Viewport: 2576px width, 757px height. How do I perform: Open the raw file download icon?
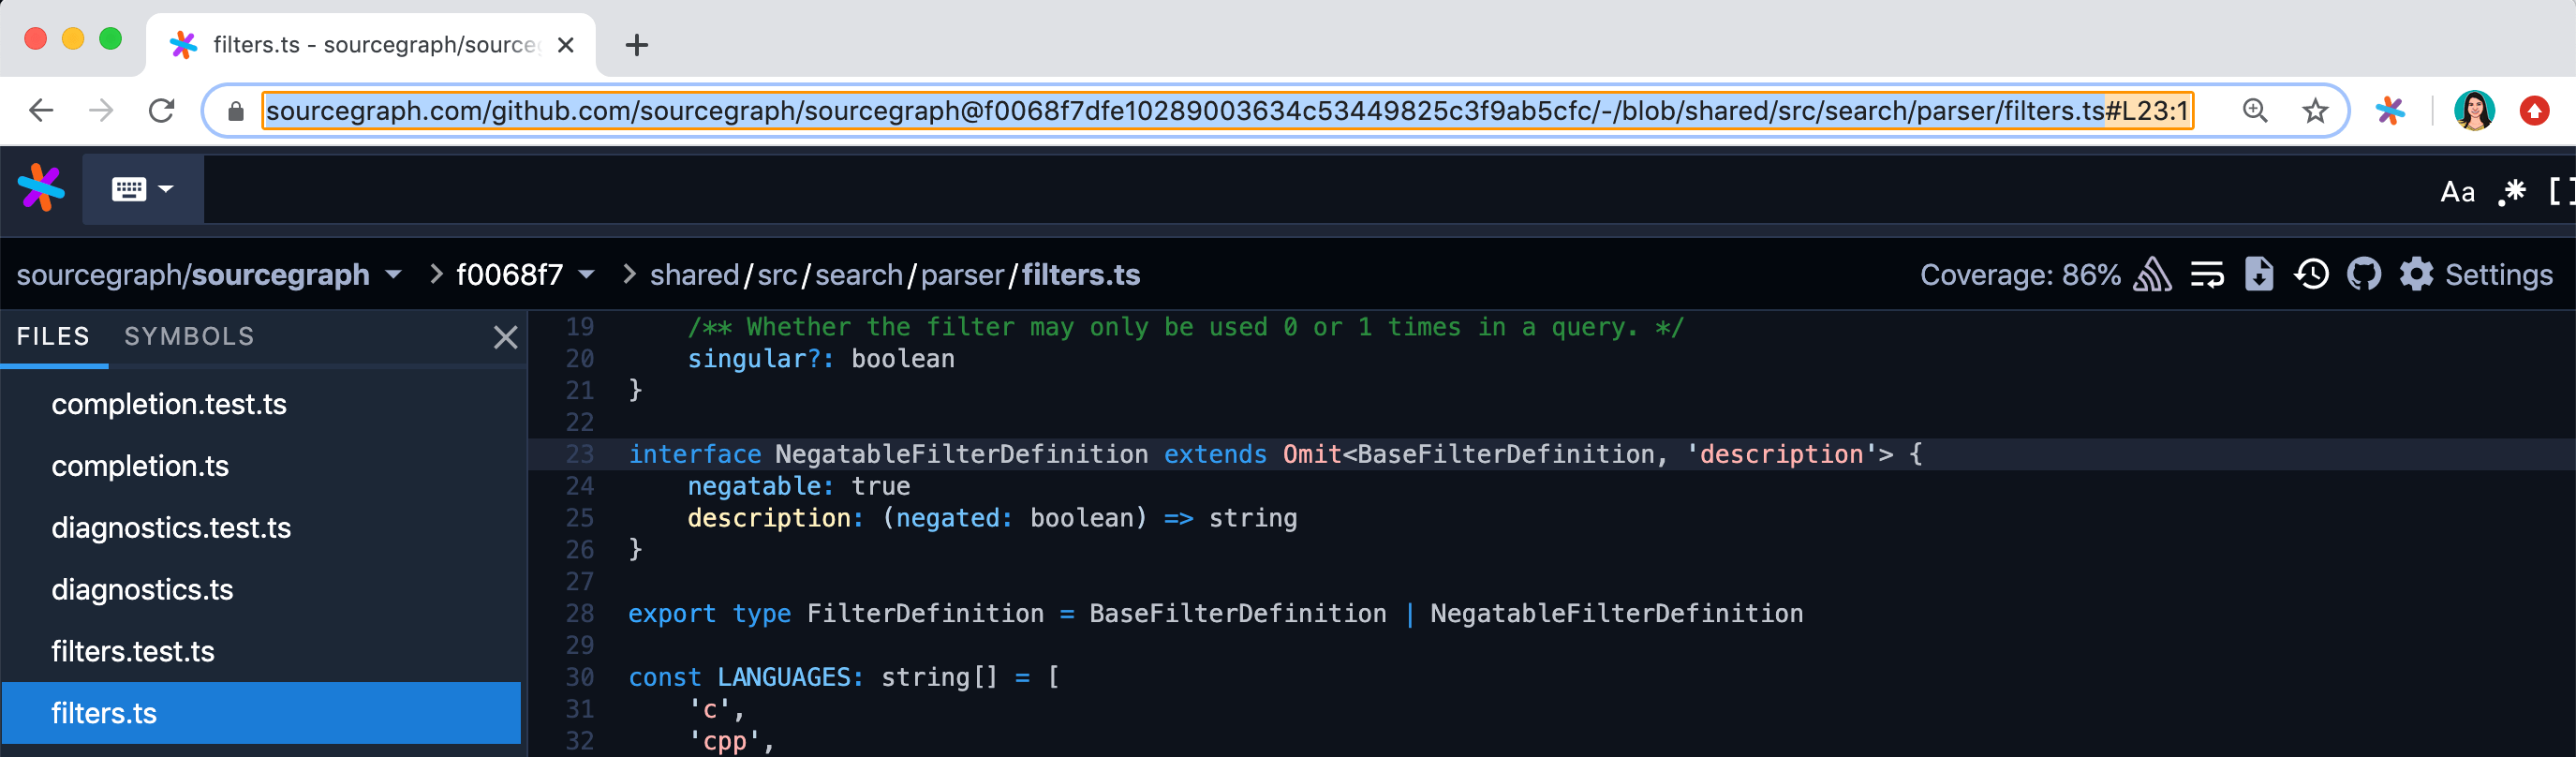point(2258,274)
